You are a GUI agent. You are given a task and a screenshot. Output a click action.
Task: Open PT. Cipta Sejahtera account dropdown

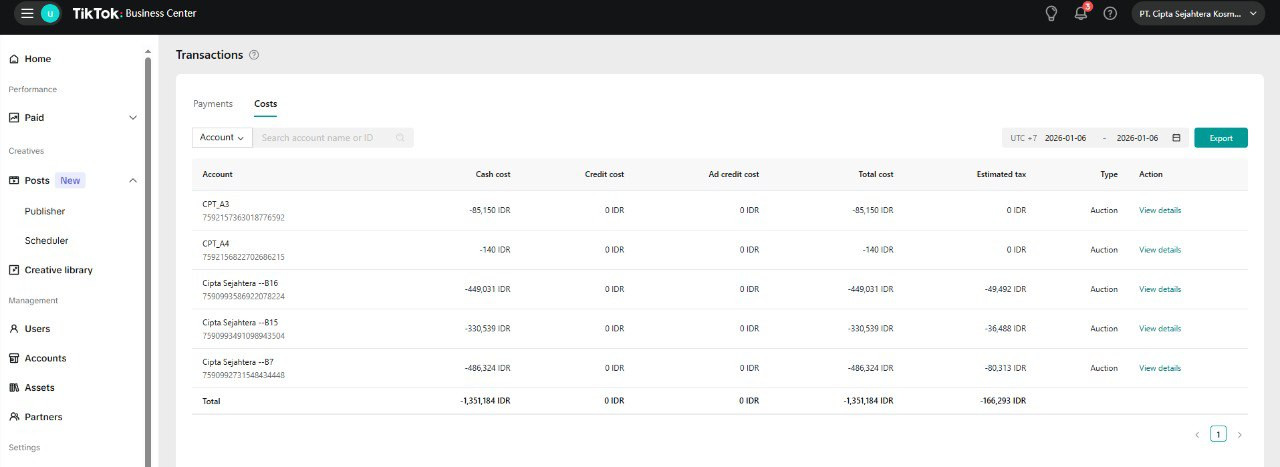click(1196, 13)
